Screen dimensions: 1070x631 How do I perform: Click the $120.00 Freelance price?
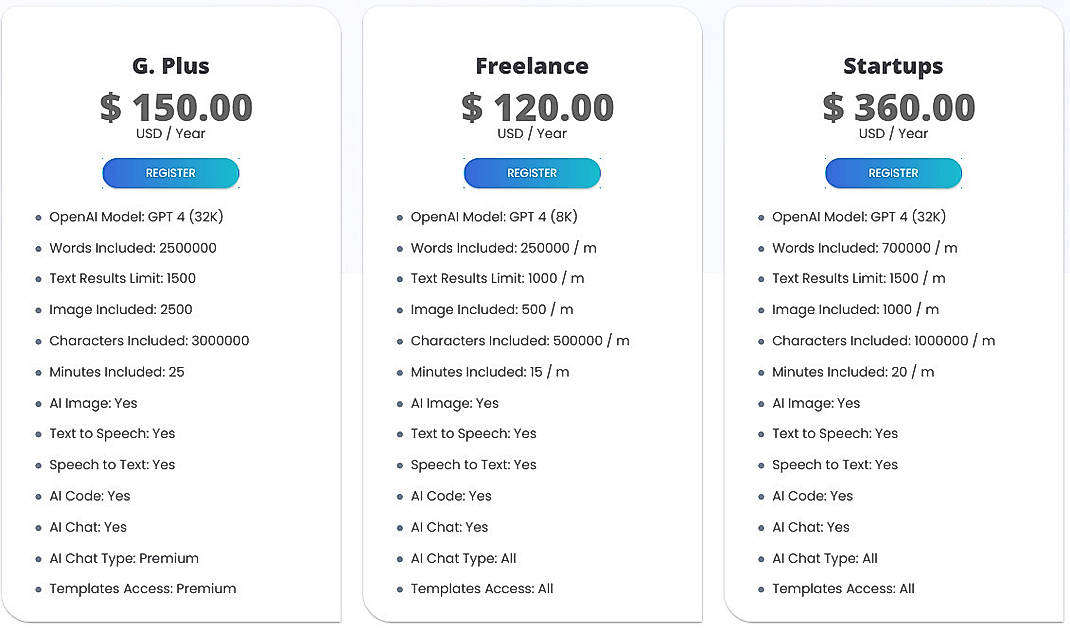pyautogui.click(x=537, y=107)
